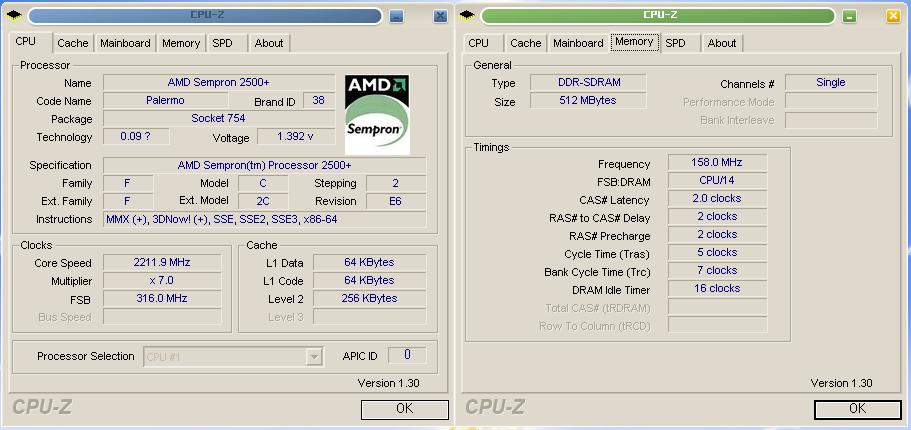Click the empty Level 3 cache field

[x=370, y=316]
